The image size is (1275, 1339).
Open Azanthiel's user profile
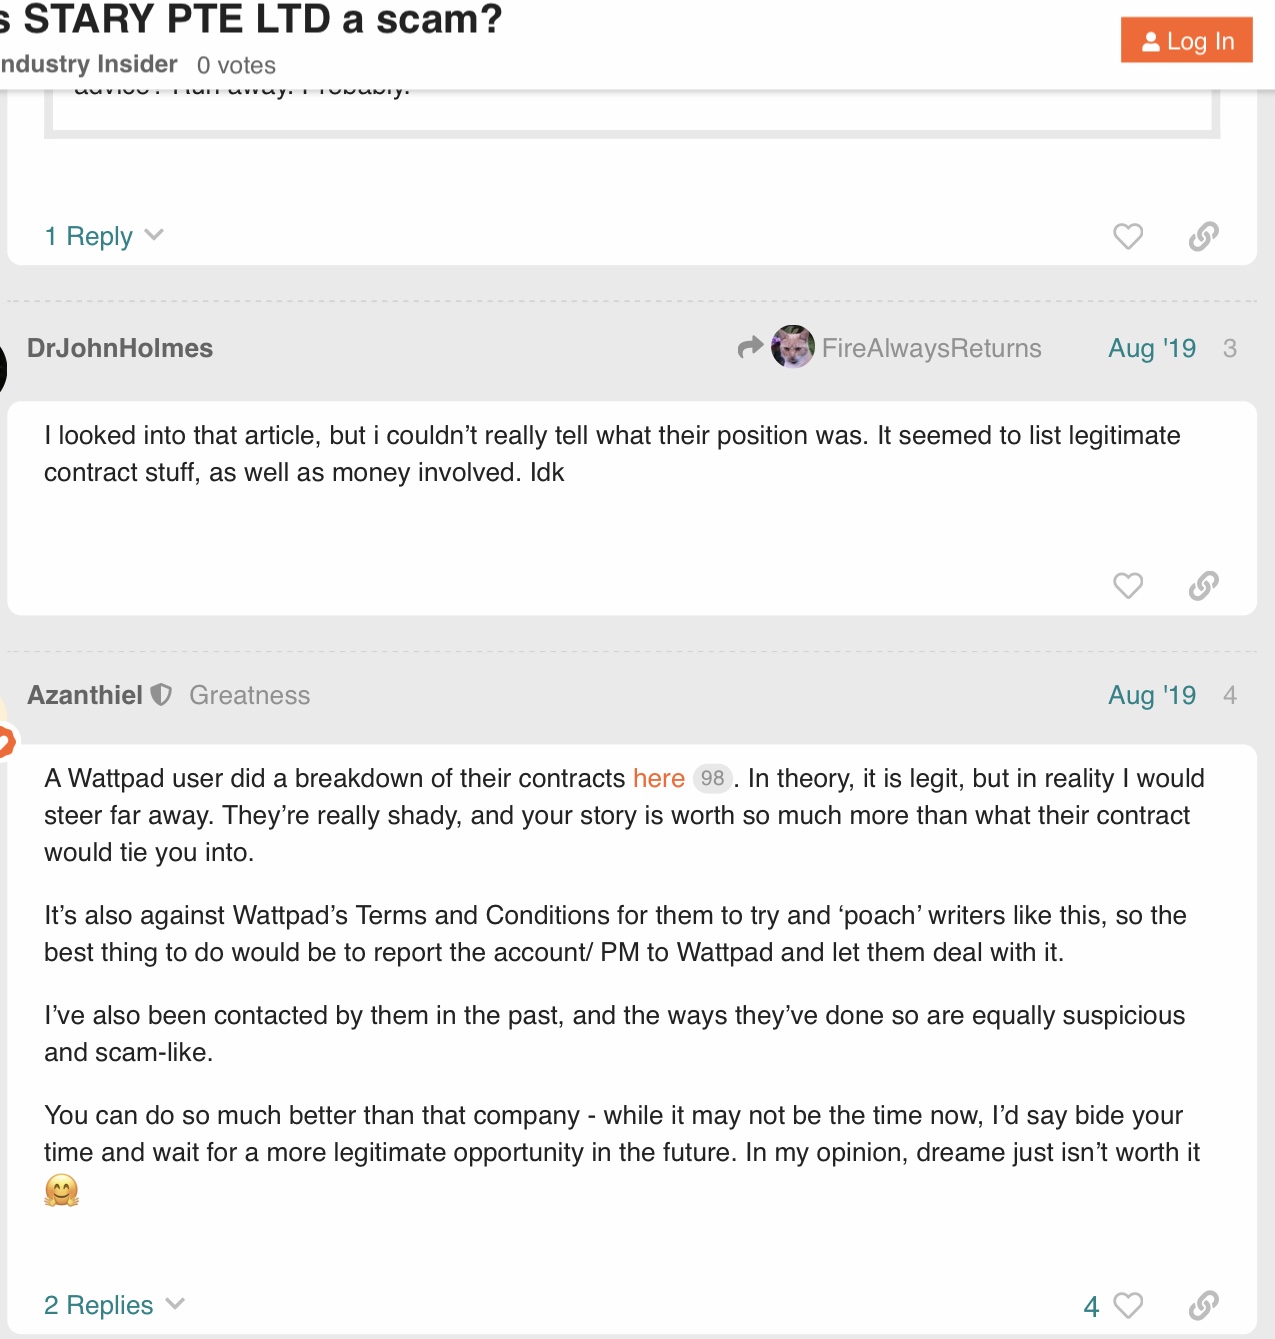85,695
